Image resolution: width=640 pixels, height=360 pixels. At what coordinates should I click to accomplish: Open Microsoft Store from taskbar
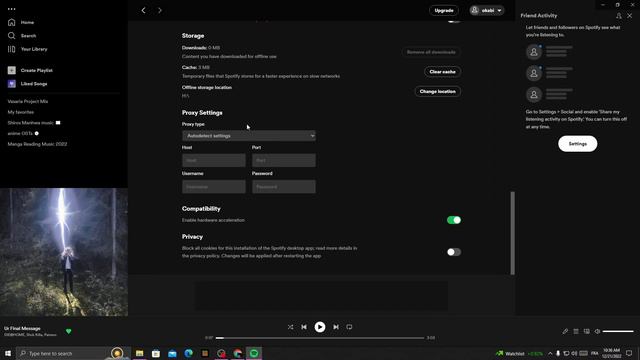[x=156, y=353]
